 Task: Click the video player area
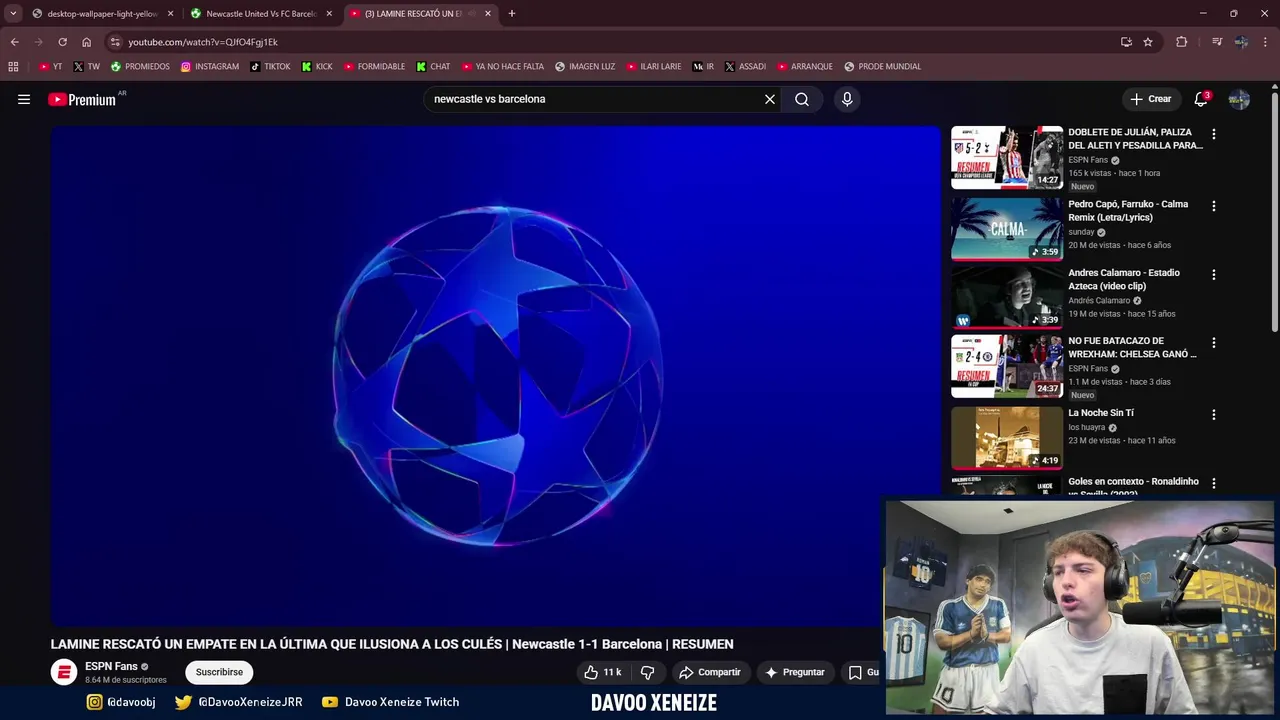pyautogui.click(x=496, y=376)
